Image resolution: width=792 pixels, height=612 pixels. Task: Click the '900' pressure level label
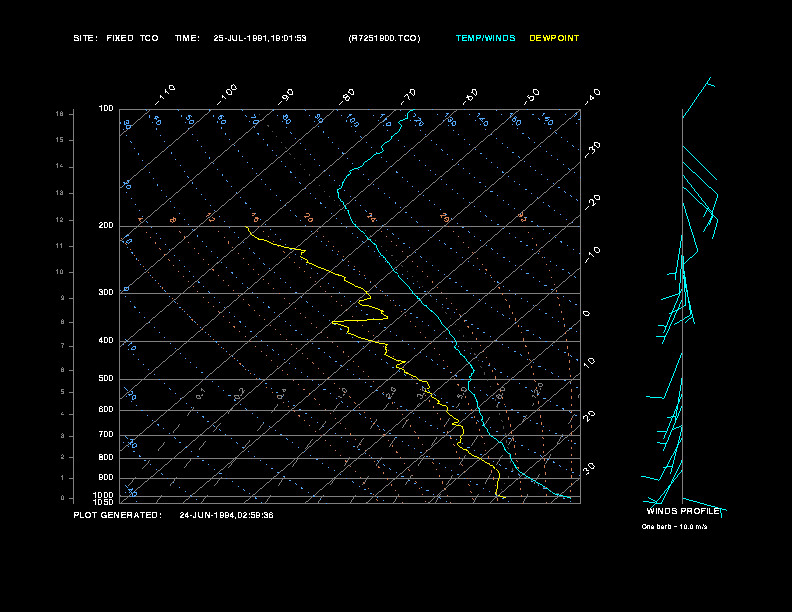[106, 478]
